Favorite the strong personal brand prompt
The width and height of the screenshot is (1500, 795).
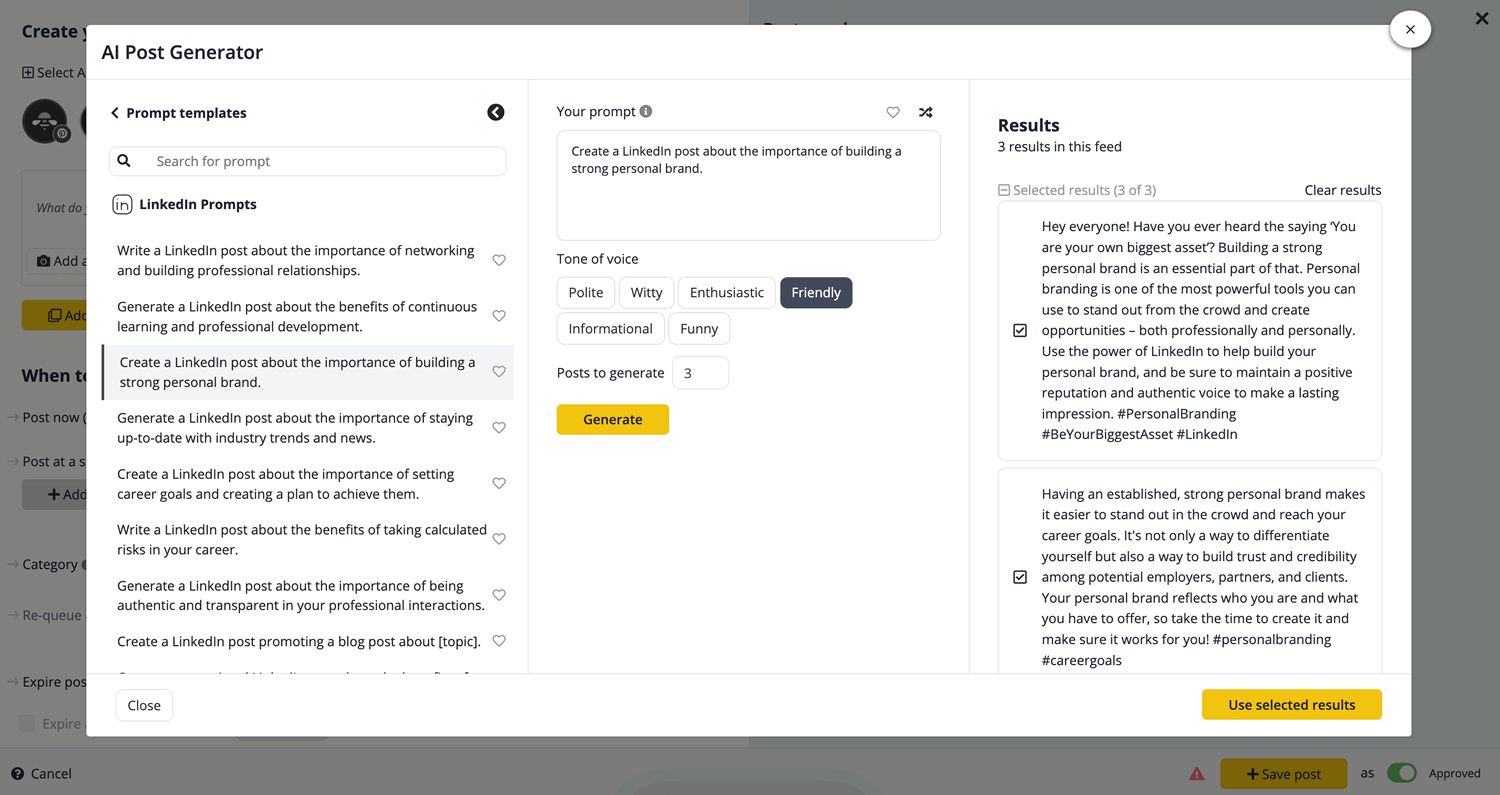[499, 372]
